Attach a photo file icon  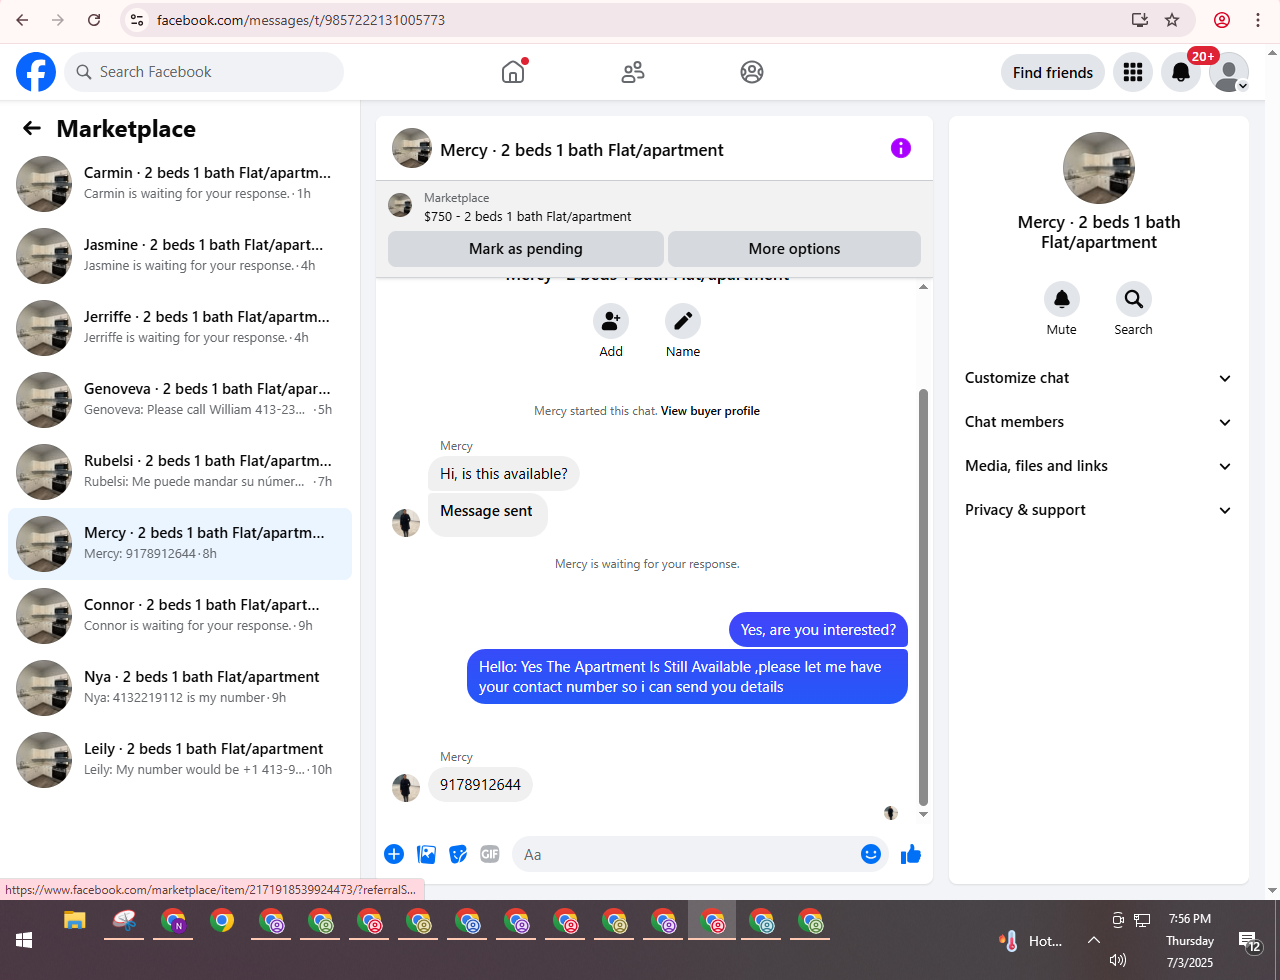[x=427, y=854]
